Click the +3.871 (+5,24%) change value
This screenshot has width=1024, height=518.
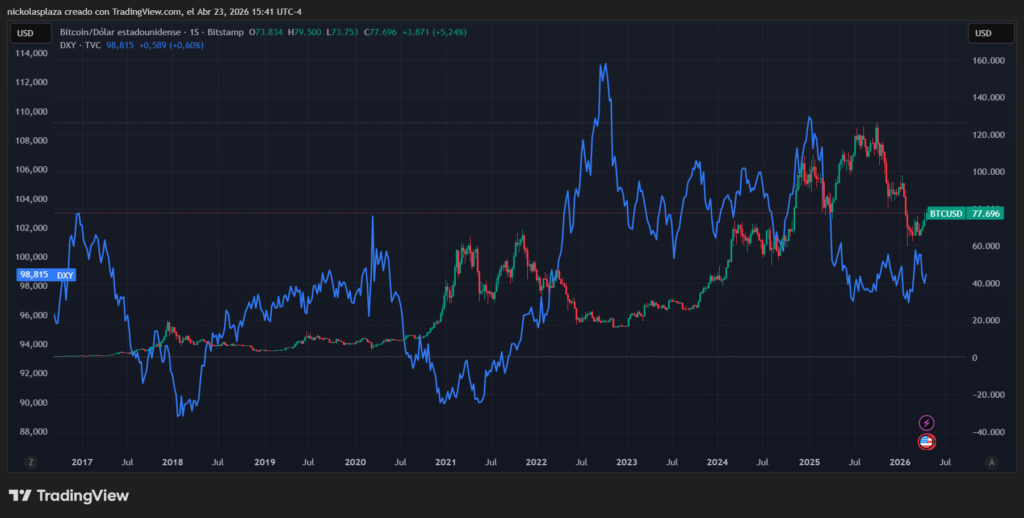(x=434, y=32)
